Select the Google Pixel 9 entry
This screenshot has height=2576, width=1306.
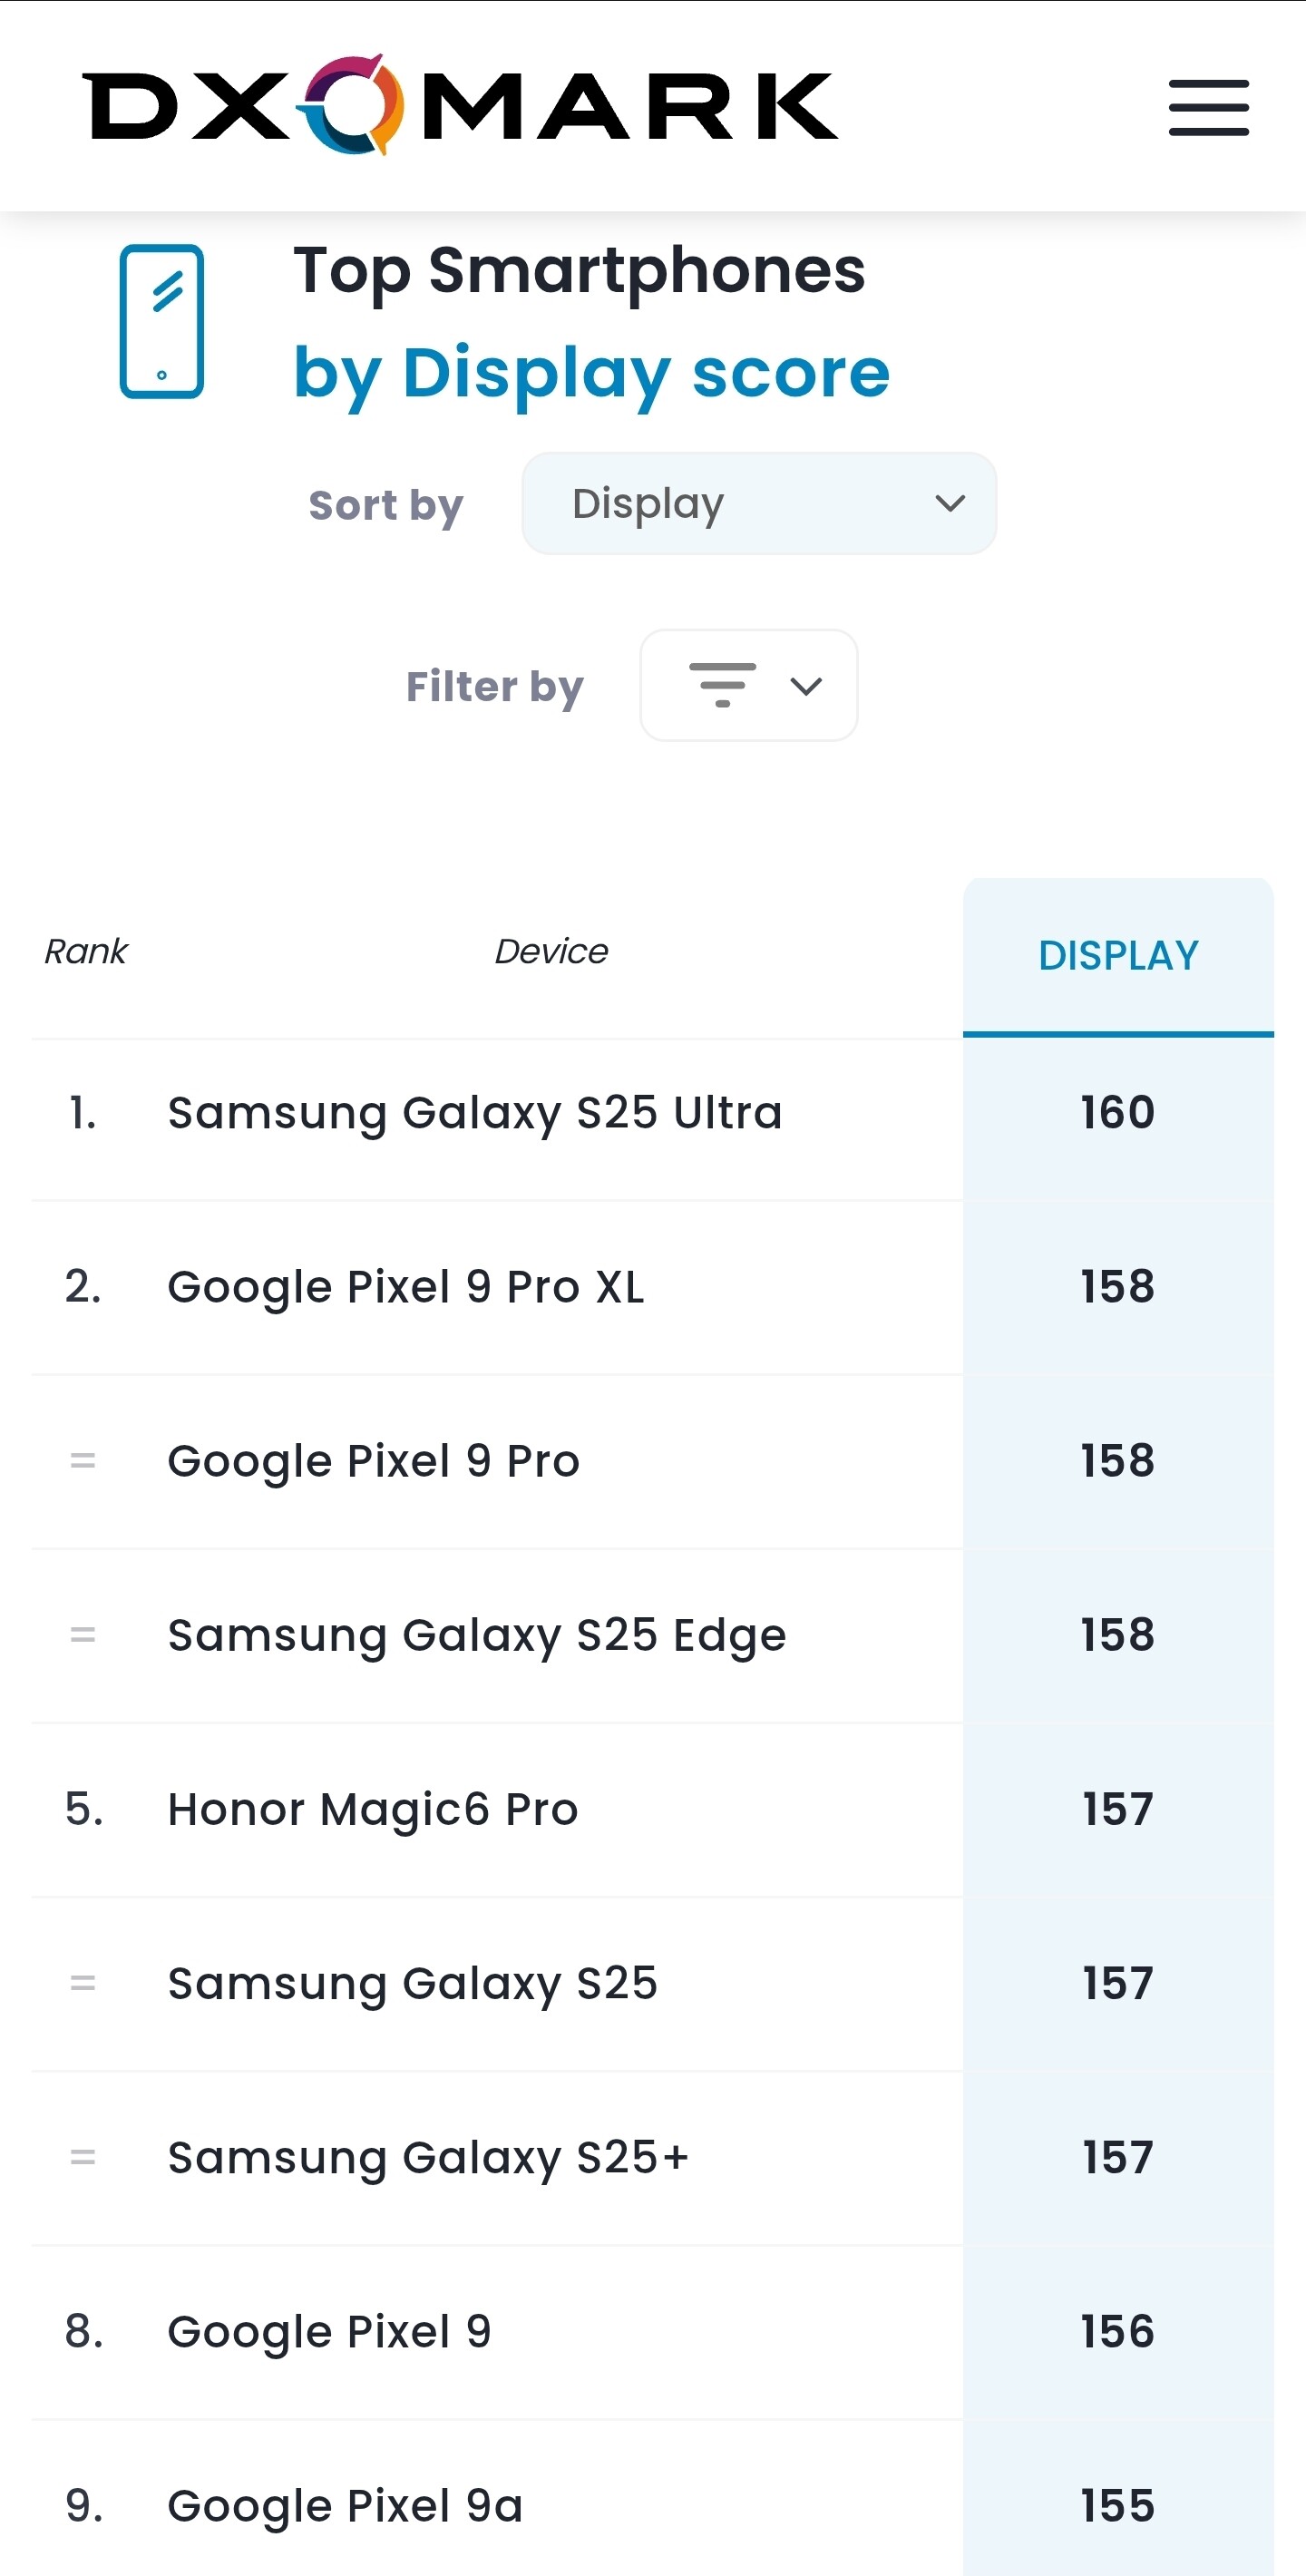(329, 2331)
